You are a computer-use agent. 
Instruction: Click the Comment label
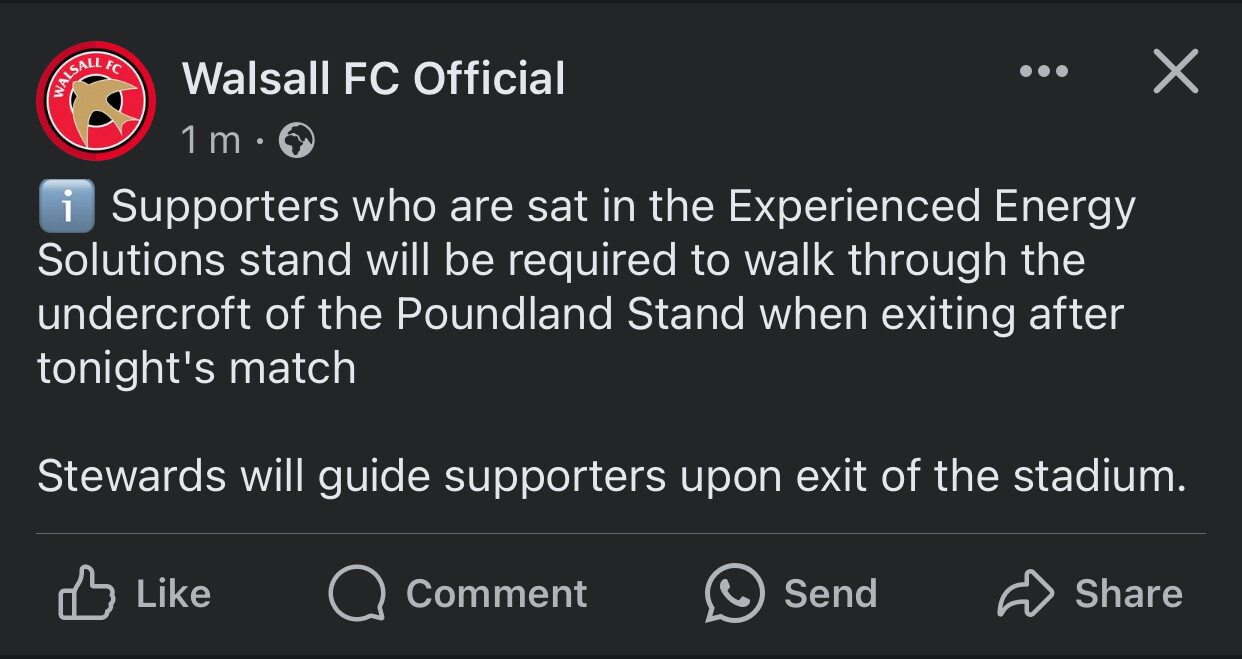point(496,594)
